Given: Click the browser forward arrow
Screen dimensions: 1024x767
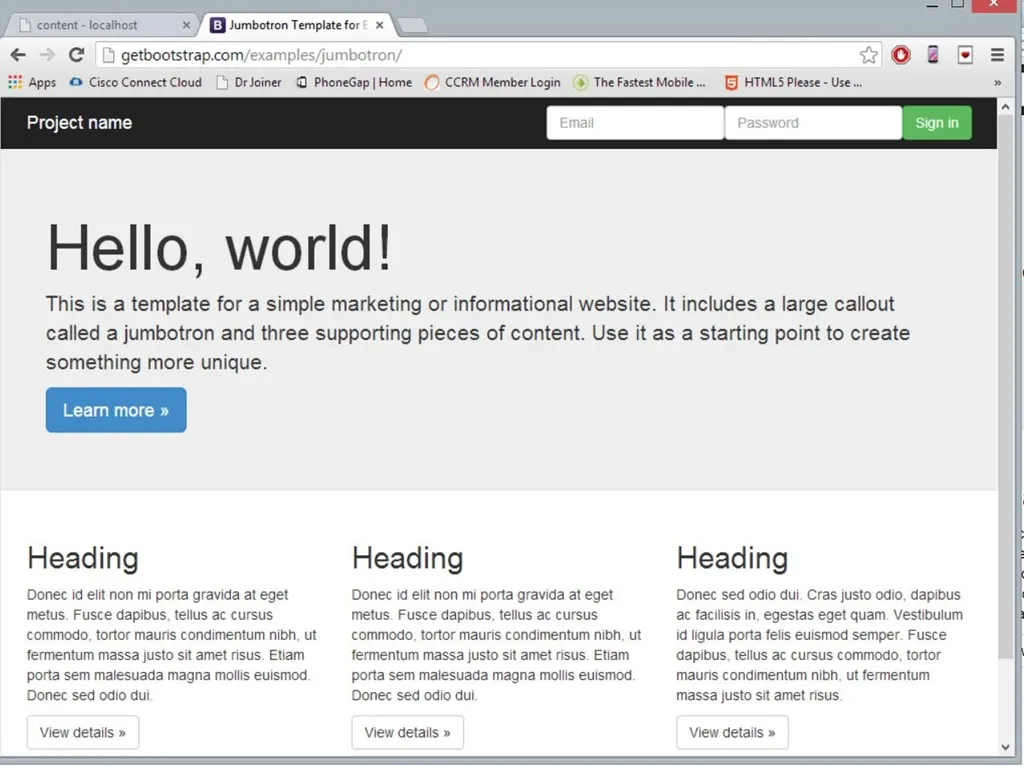Looking at the screenshot, I should (47, 55).
